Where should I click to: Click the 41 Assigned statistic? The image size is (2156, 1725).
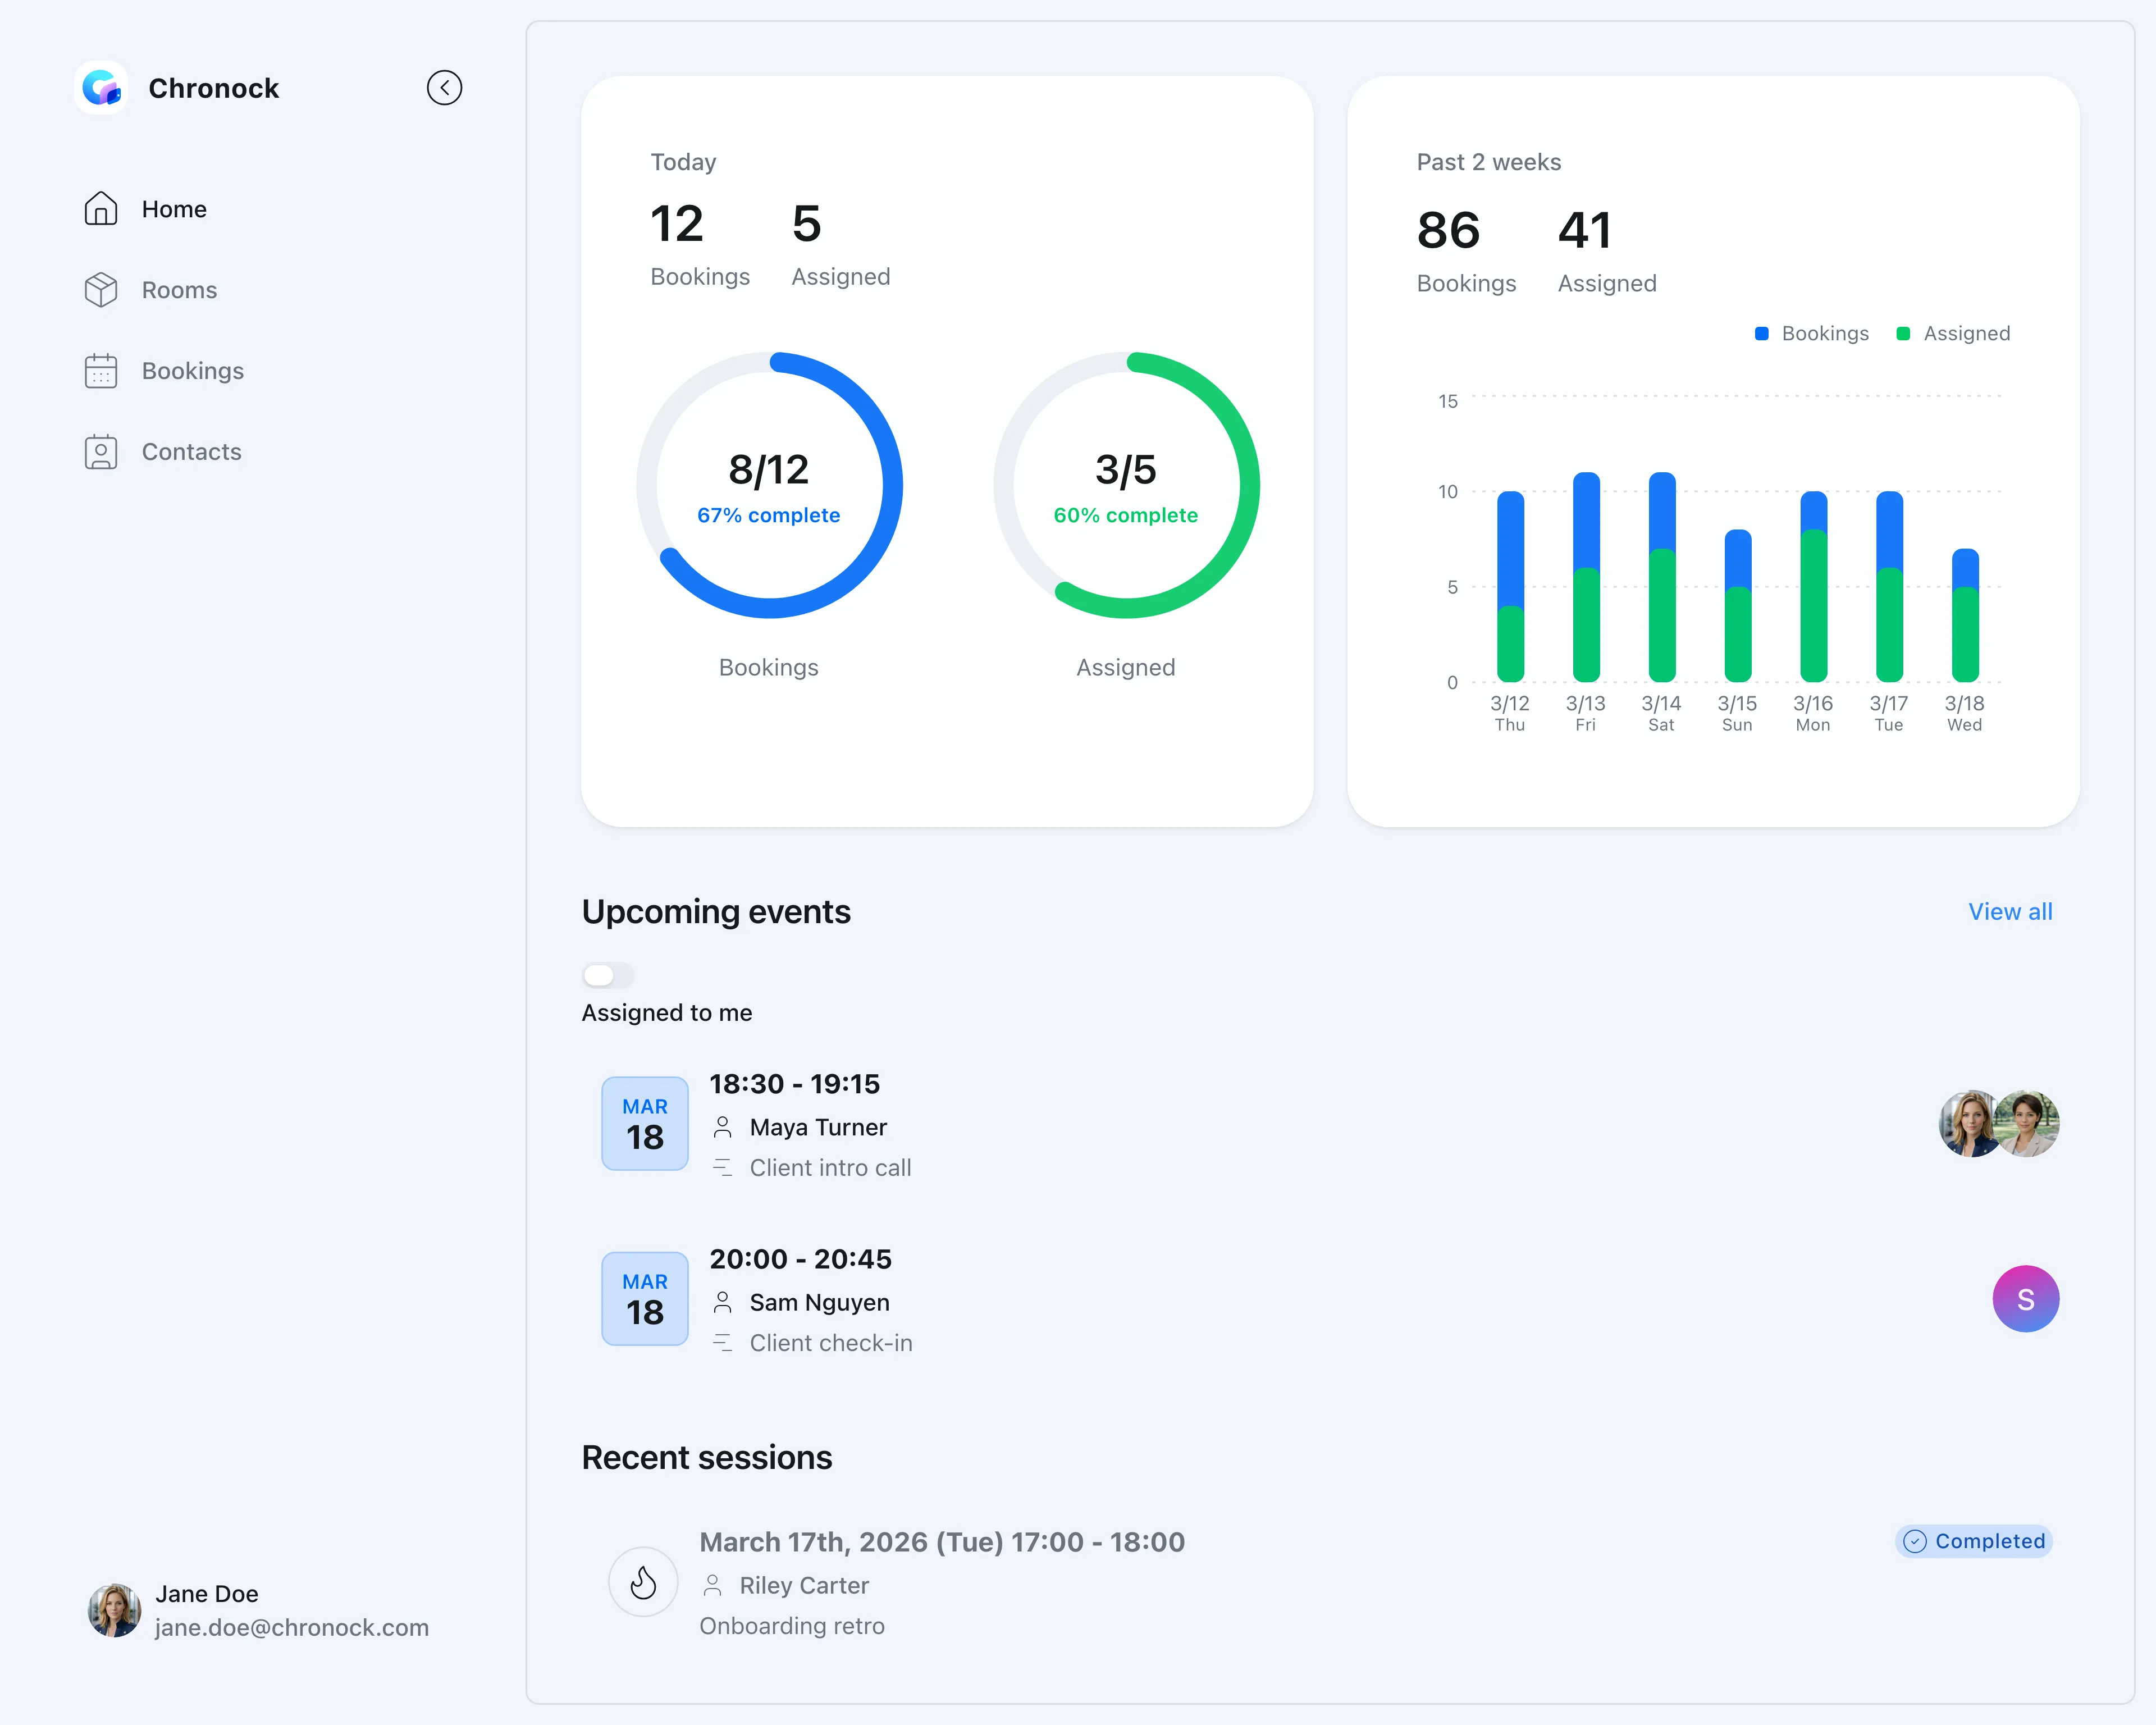(x=1607, y=251)
